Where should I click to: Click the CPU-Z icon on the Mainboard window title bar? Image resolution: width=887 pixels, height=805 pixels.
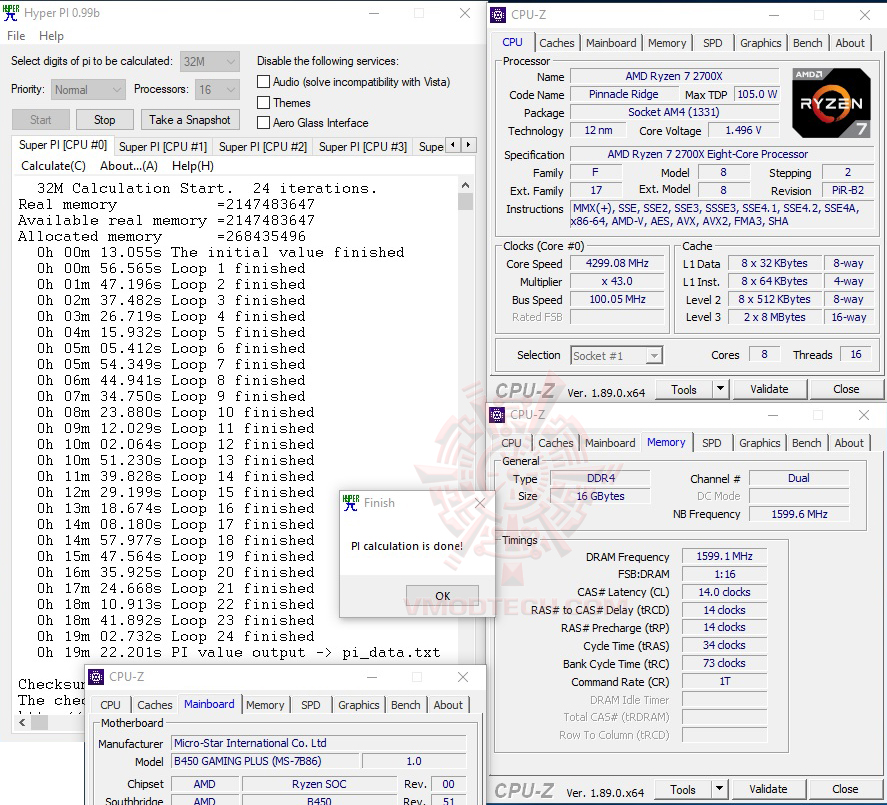click(95, 677)
